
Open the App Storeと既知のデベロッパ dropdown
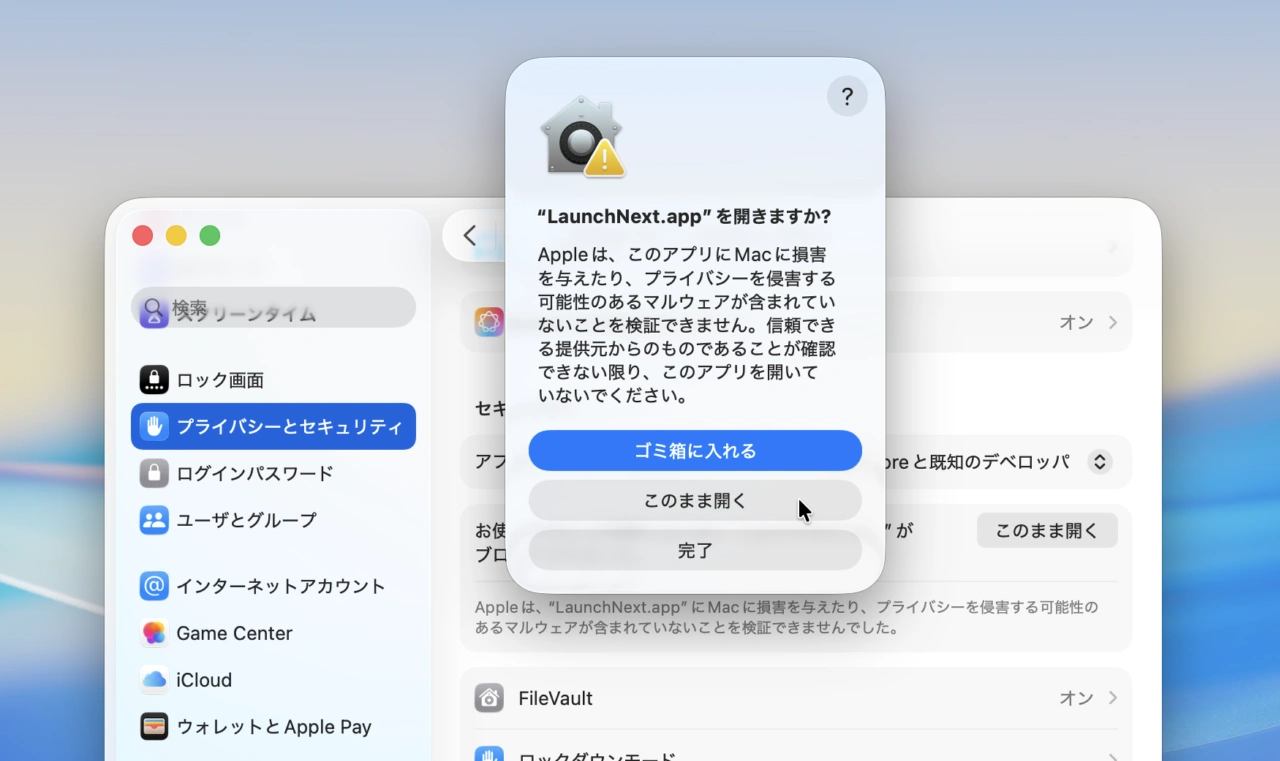click(x=1098, y=462)
